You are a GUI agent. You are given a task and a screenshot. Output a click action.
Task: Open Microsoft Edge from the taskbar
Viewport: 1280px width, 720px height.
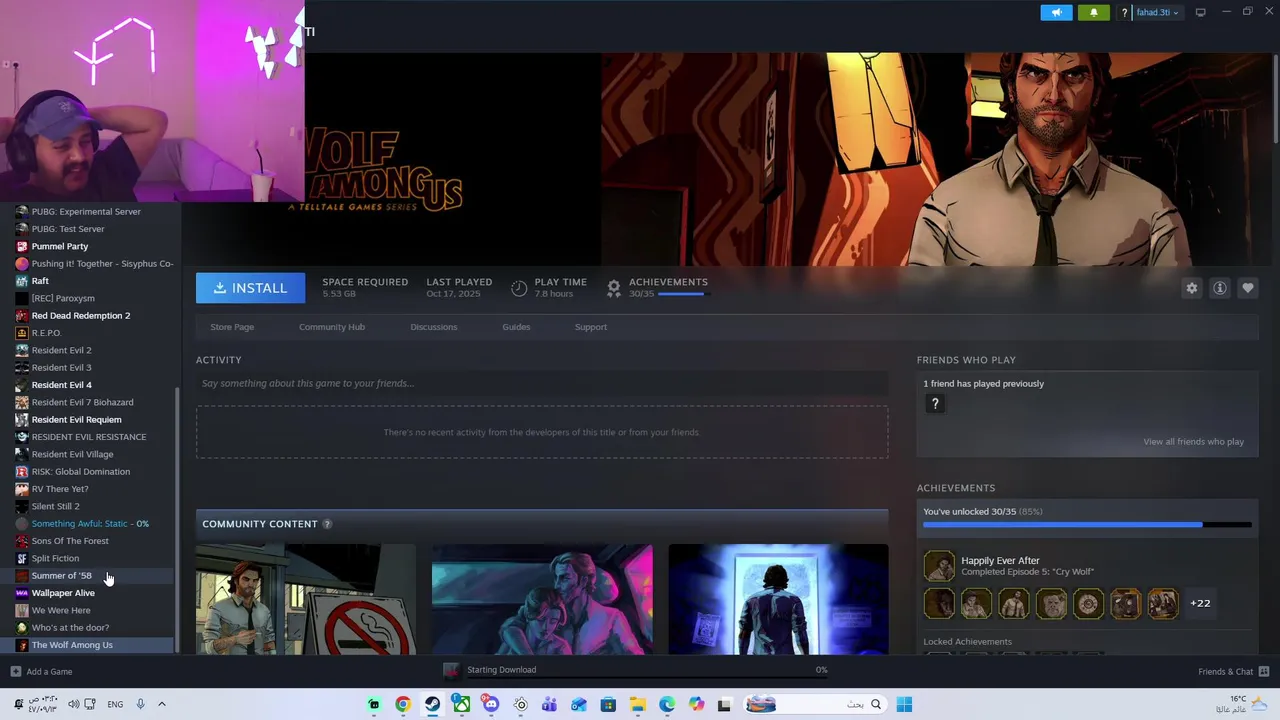(667, 704)
